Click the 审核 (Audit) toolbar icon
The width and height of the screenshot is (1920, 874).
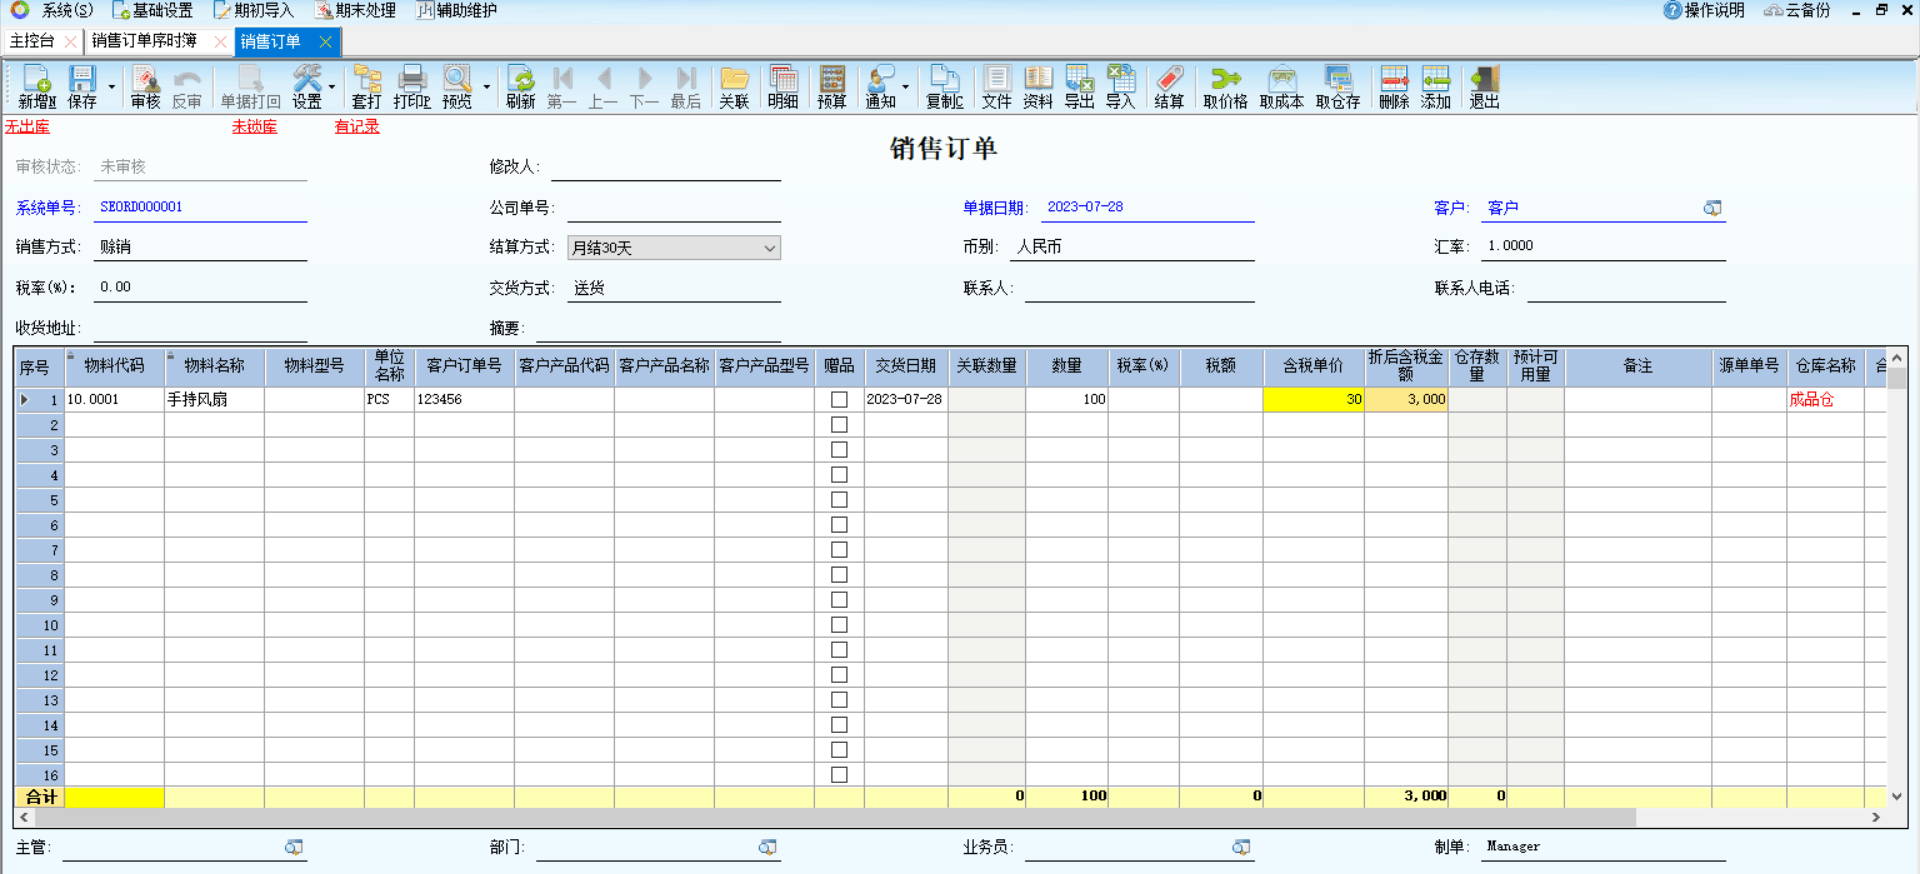coord(145,86)
